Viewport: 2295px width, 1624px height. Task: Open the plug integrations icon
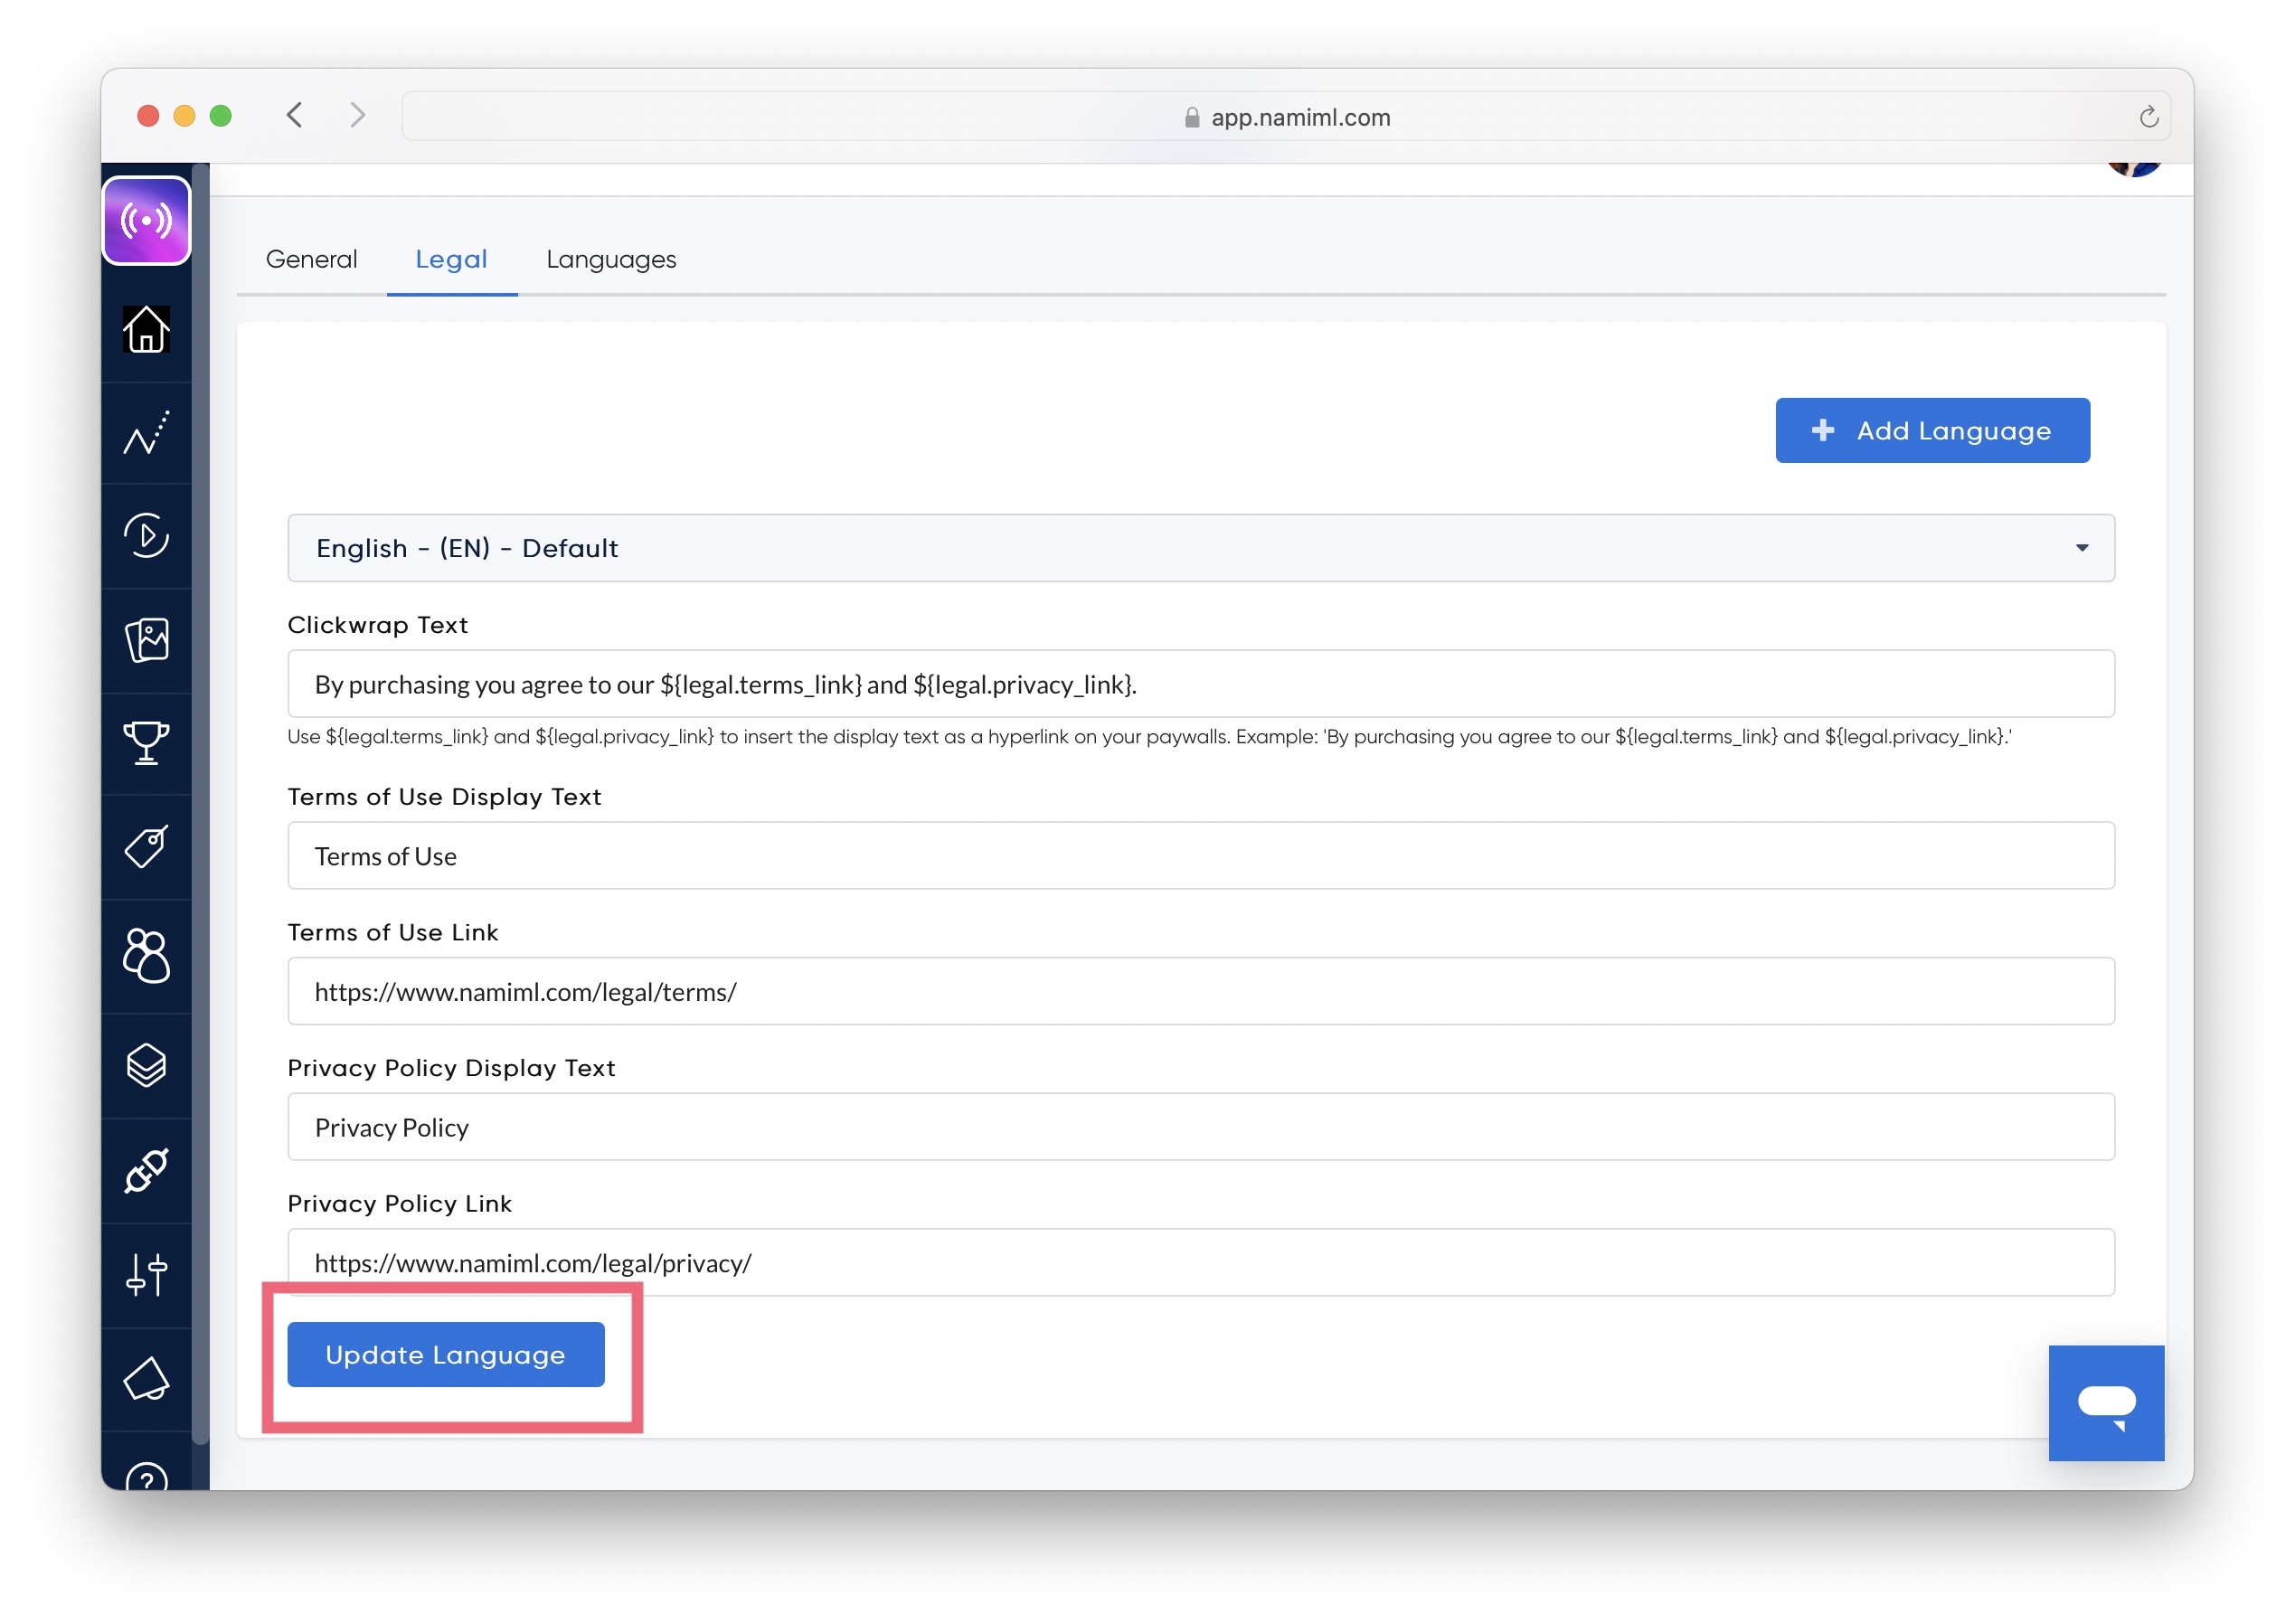[146, 1170]
